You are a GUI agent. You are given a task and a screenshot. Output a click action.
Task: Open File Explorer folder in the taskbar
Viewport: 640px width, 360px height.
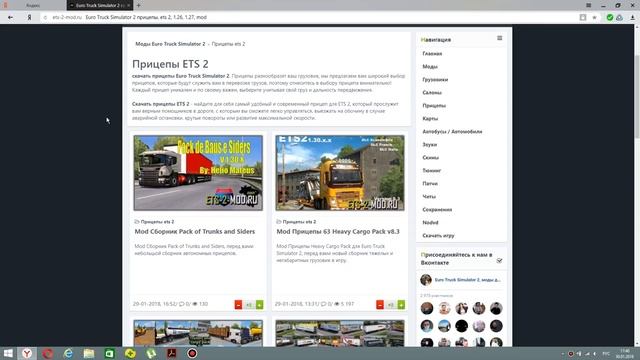(89, 353)
